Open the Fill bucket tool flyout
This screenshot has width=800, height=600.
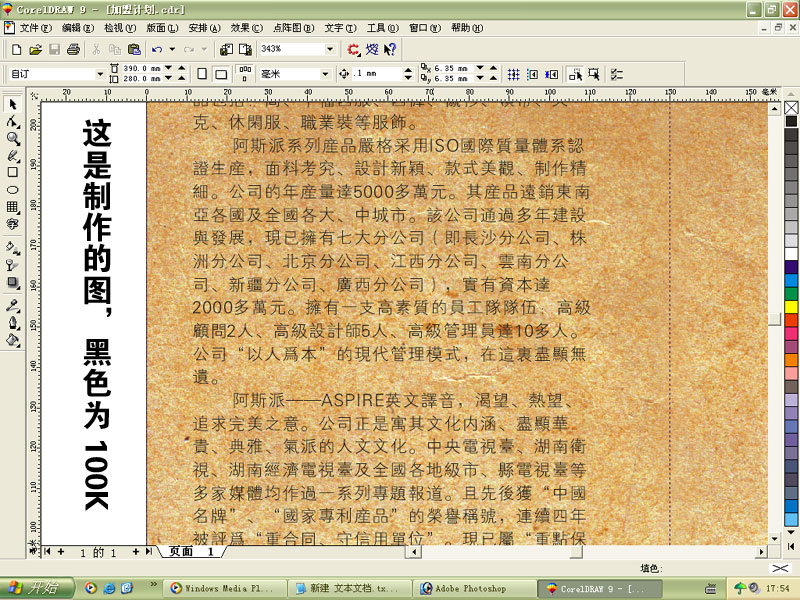pos(13,340)
